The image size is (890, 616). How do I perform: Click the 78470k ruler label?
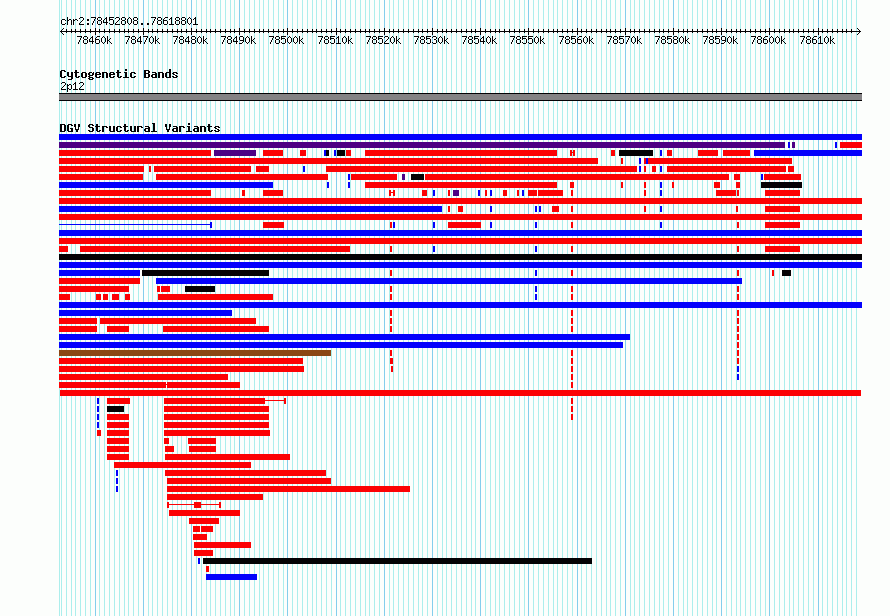142,40
